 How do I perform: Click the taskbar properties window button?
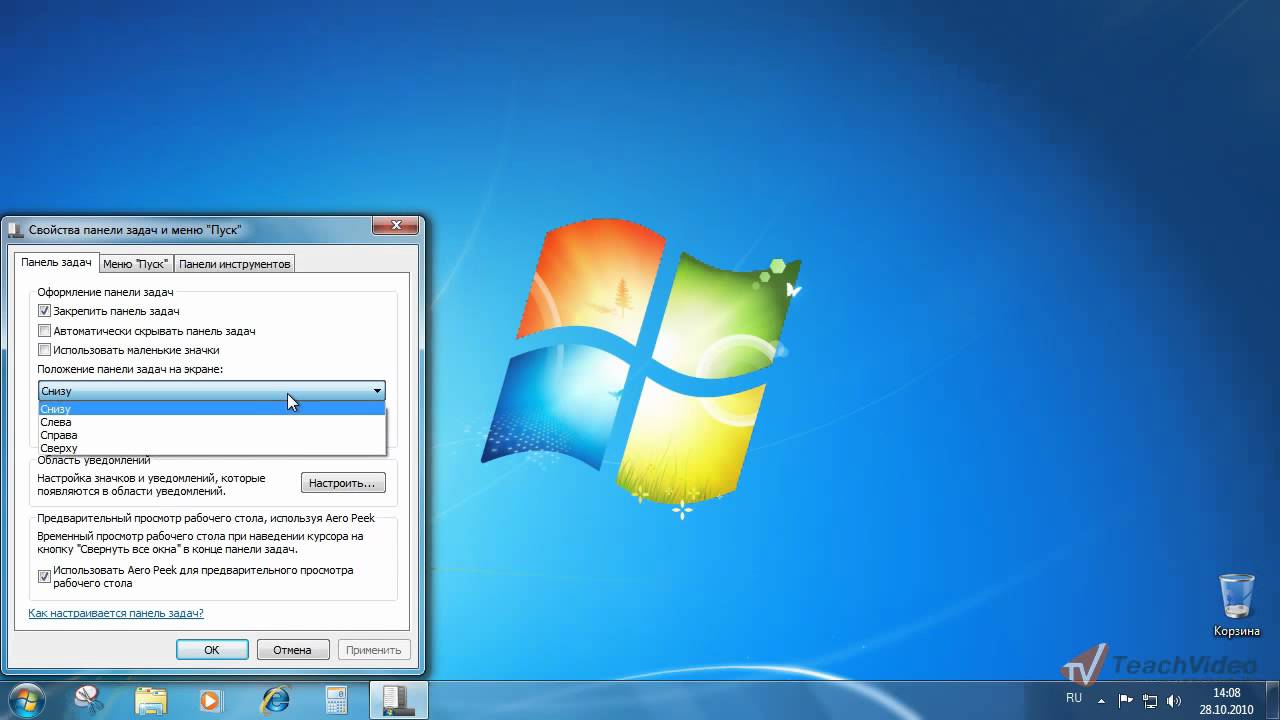[x=399, y=699]
